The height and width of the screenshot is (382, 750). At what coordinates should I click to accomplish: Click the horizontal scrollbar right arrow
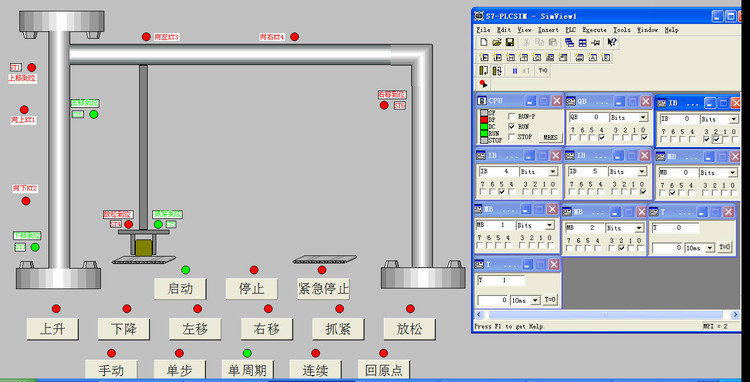point(736,315)
